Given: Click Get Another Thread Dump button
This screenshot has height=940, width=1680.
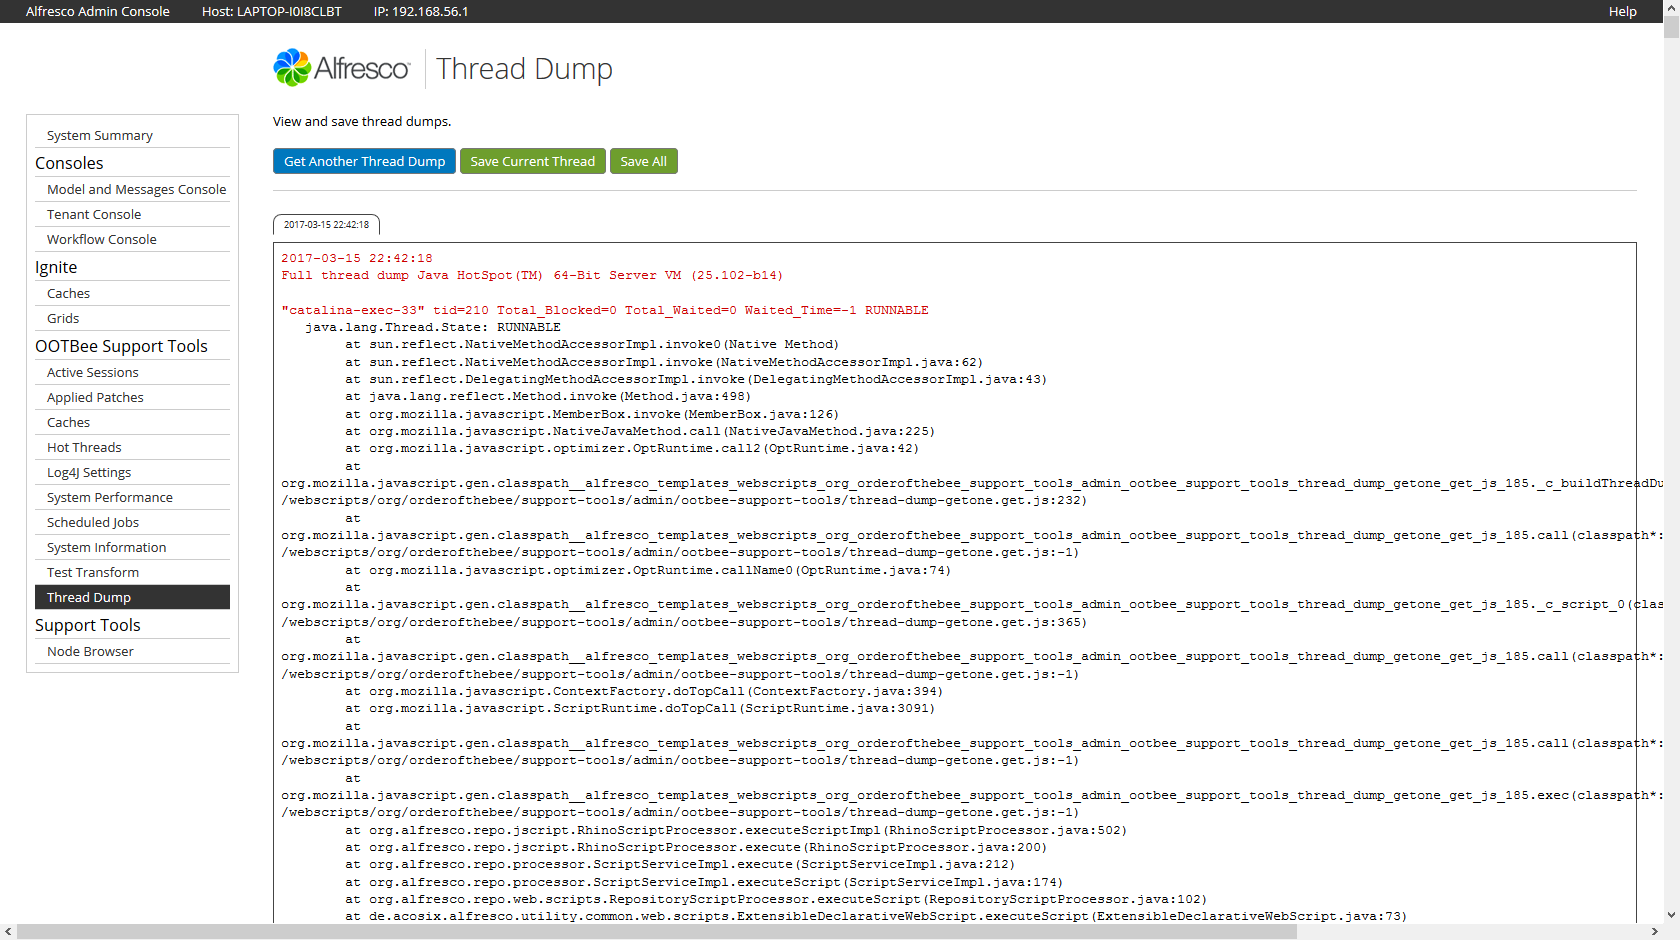Looking at the screenshot, I should click(364, 161).
